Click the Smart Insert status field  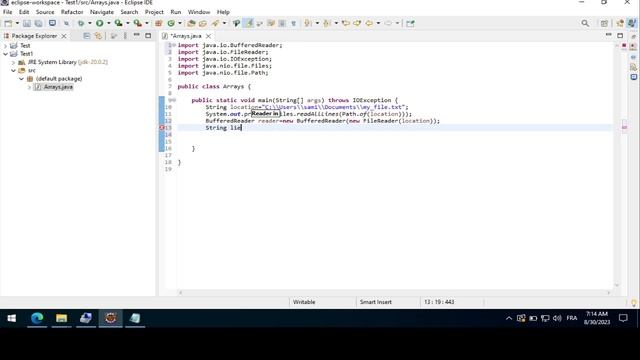(x=376, y=302)
